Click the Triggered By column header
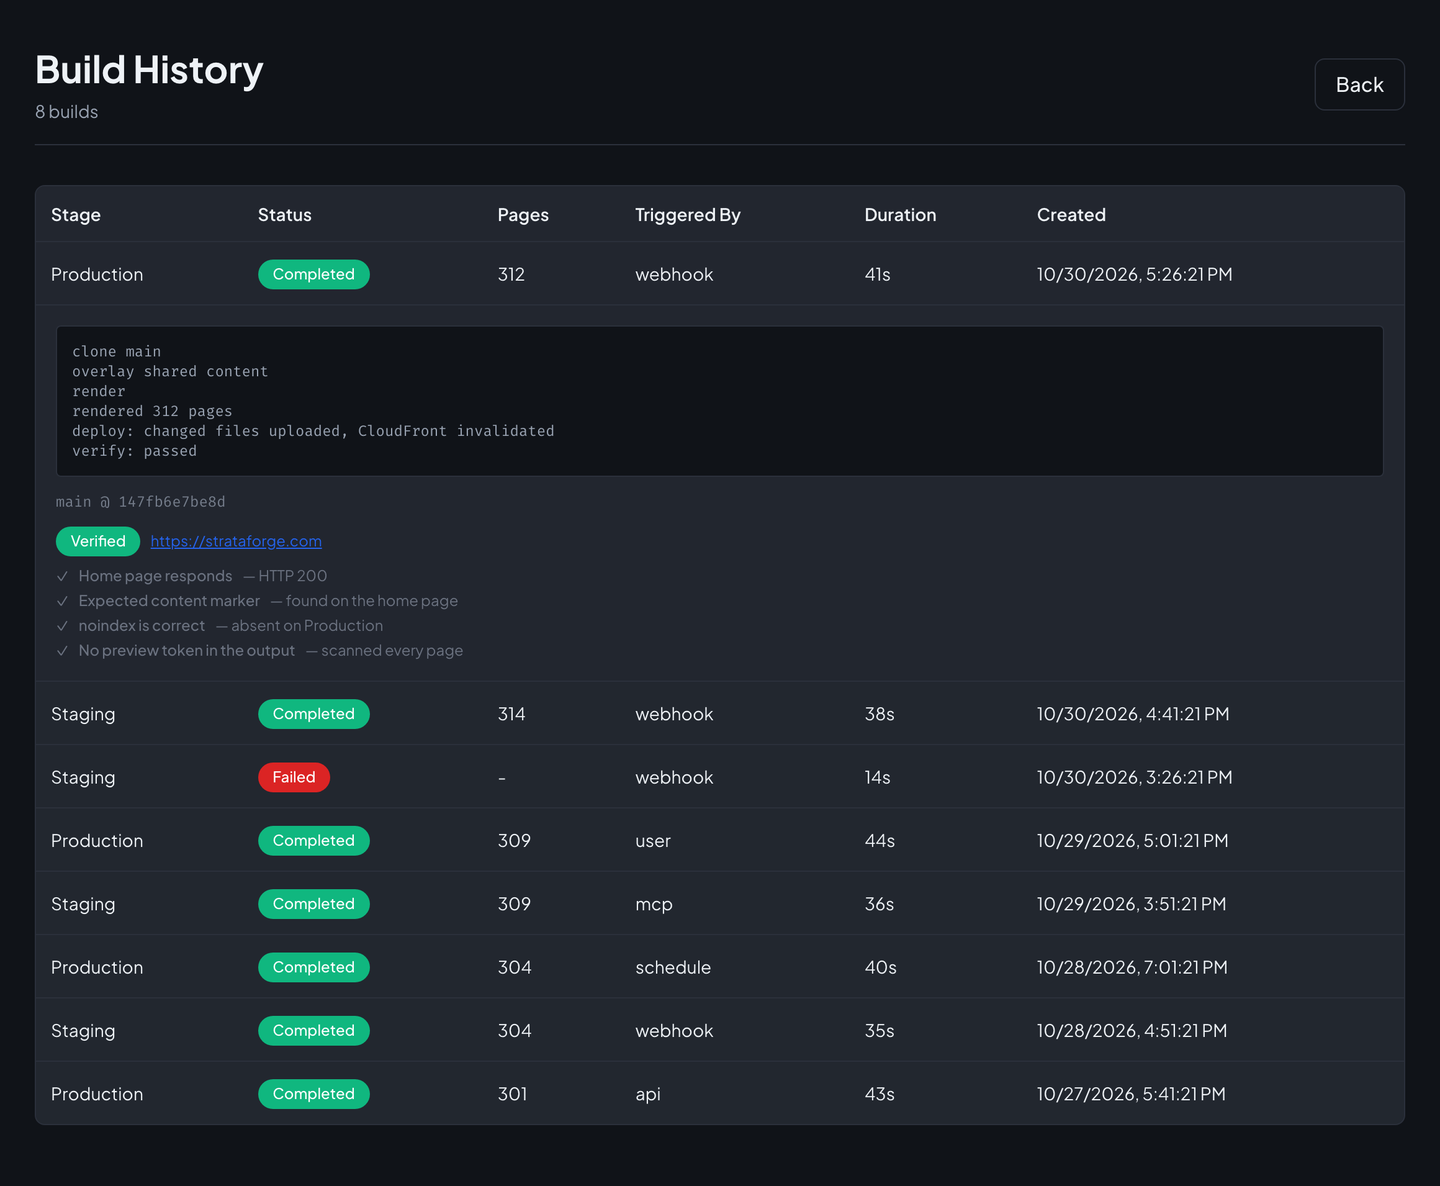1440x1186 pixels. pos(688,215)
